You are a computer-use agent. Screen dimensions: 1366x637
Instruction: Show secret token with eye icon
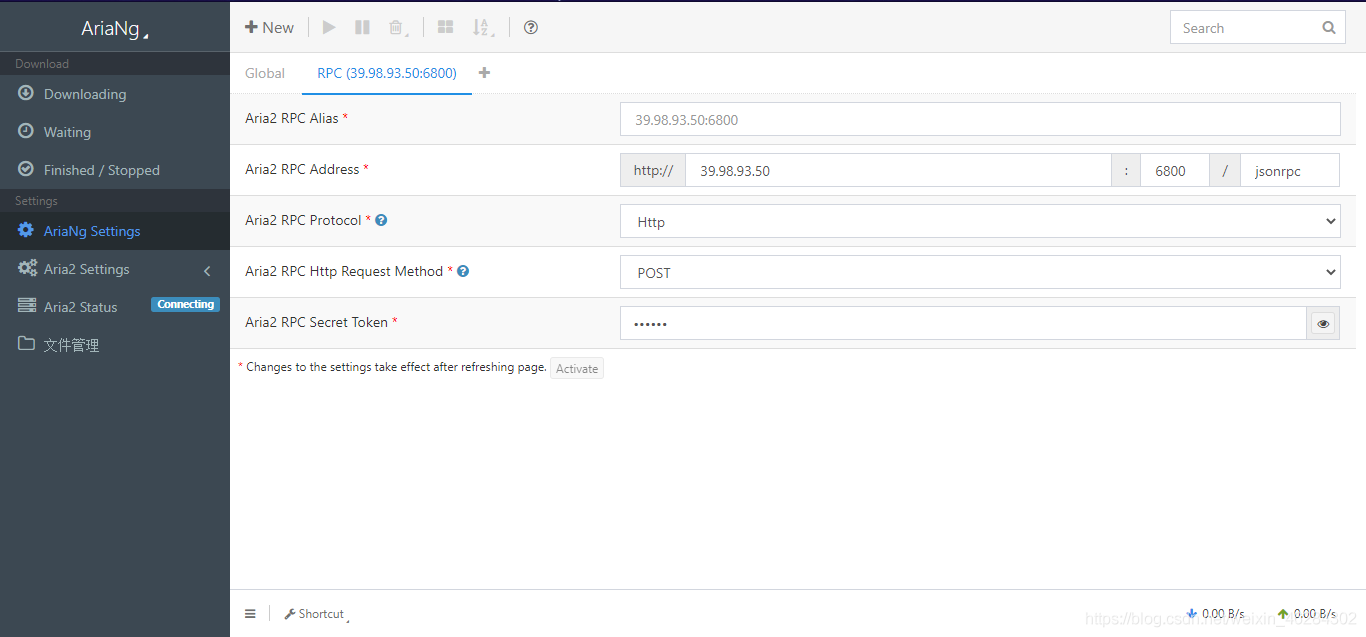tap(1323, 324)
